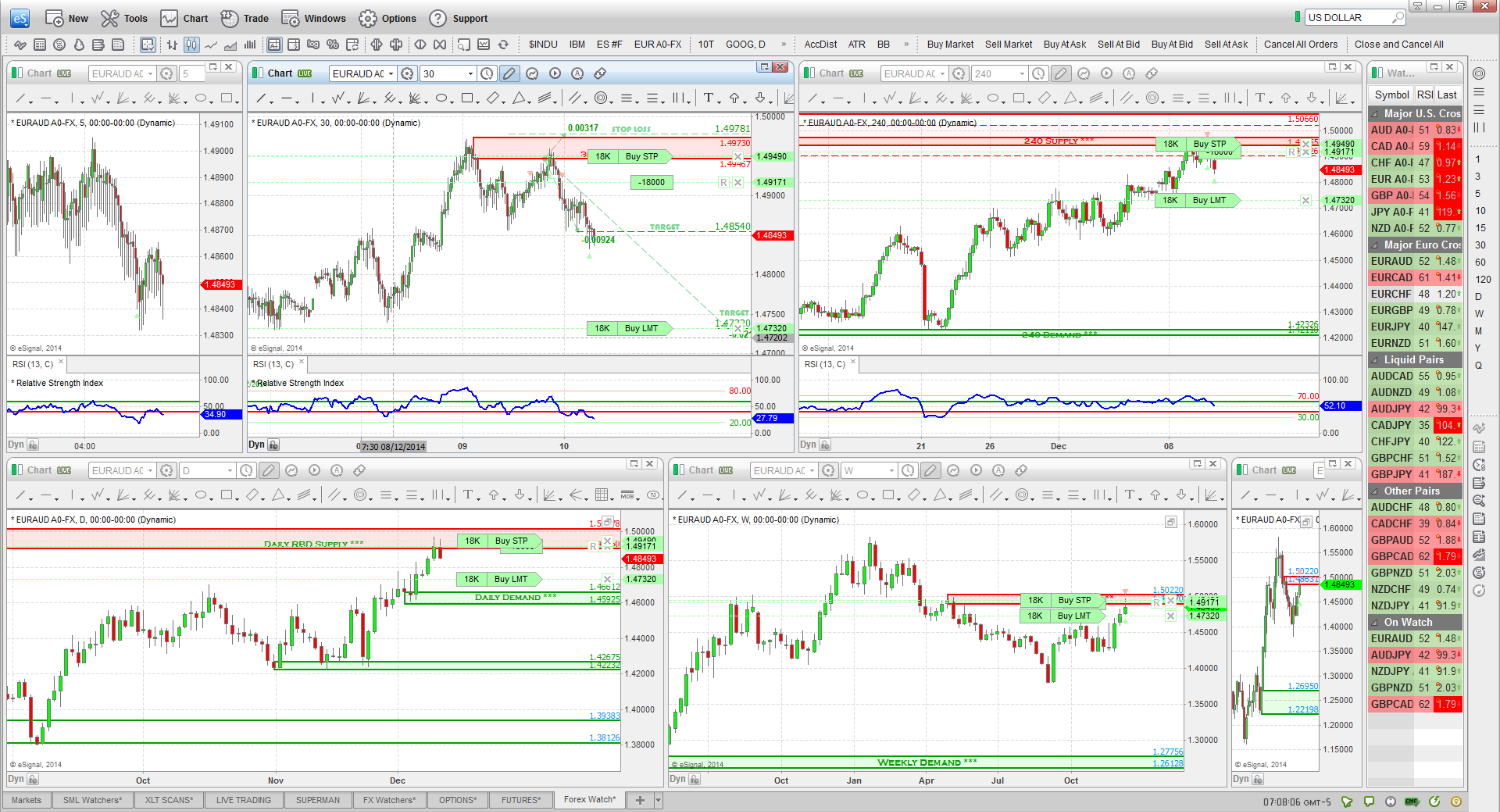Select EURCAD row in watchlist
The height and width of the screenshot is (812, 1500).
1414,277
